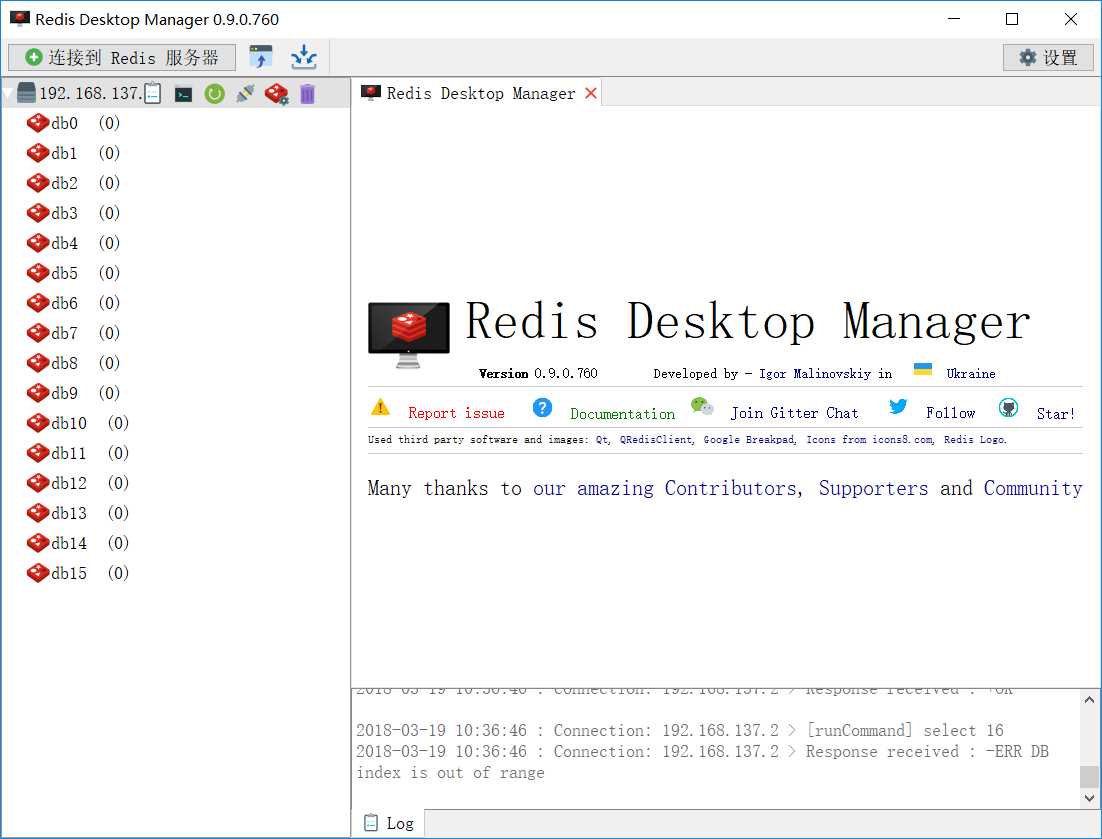
Task: Open the QRedisClient link
Action: [657, 440]
